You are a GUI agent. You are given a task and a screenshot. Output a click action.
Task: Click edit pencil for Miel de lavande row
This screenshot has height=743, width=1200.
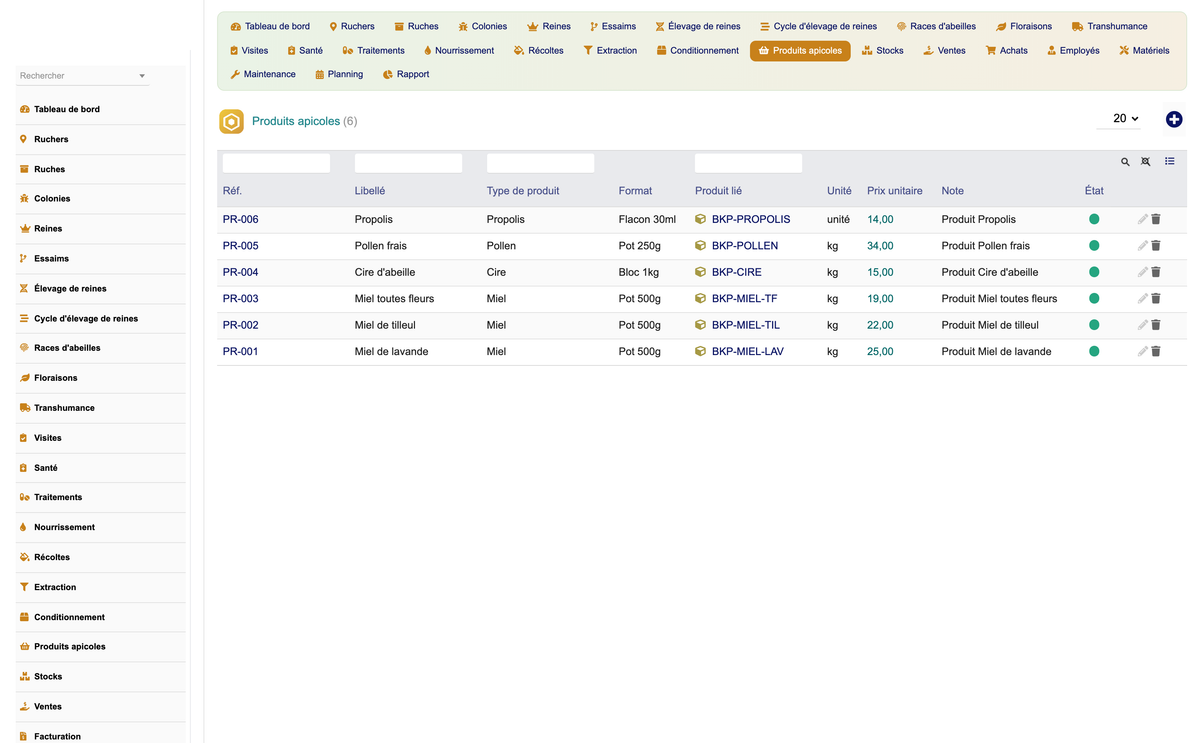pyautogui.click(x=1143, y=352)
